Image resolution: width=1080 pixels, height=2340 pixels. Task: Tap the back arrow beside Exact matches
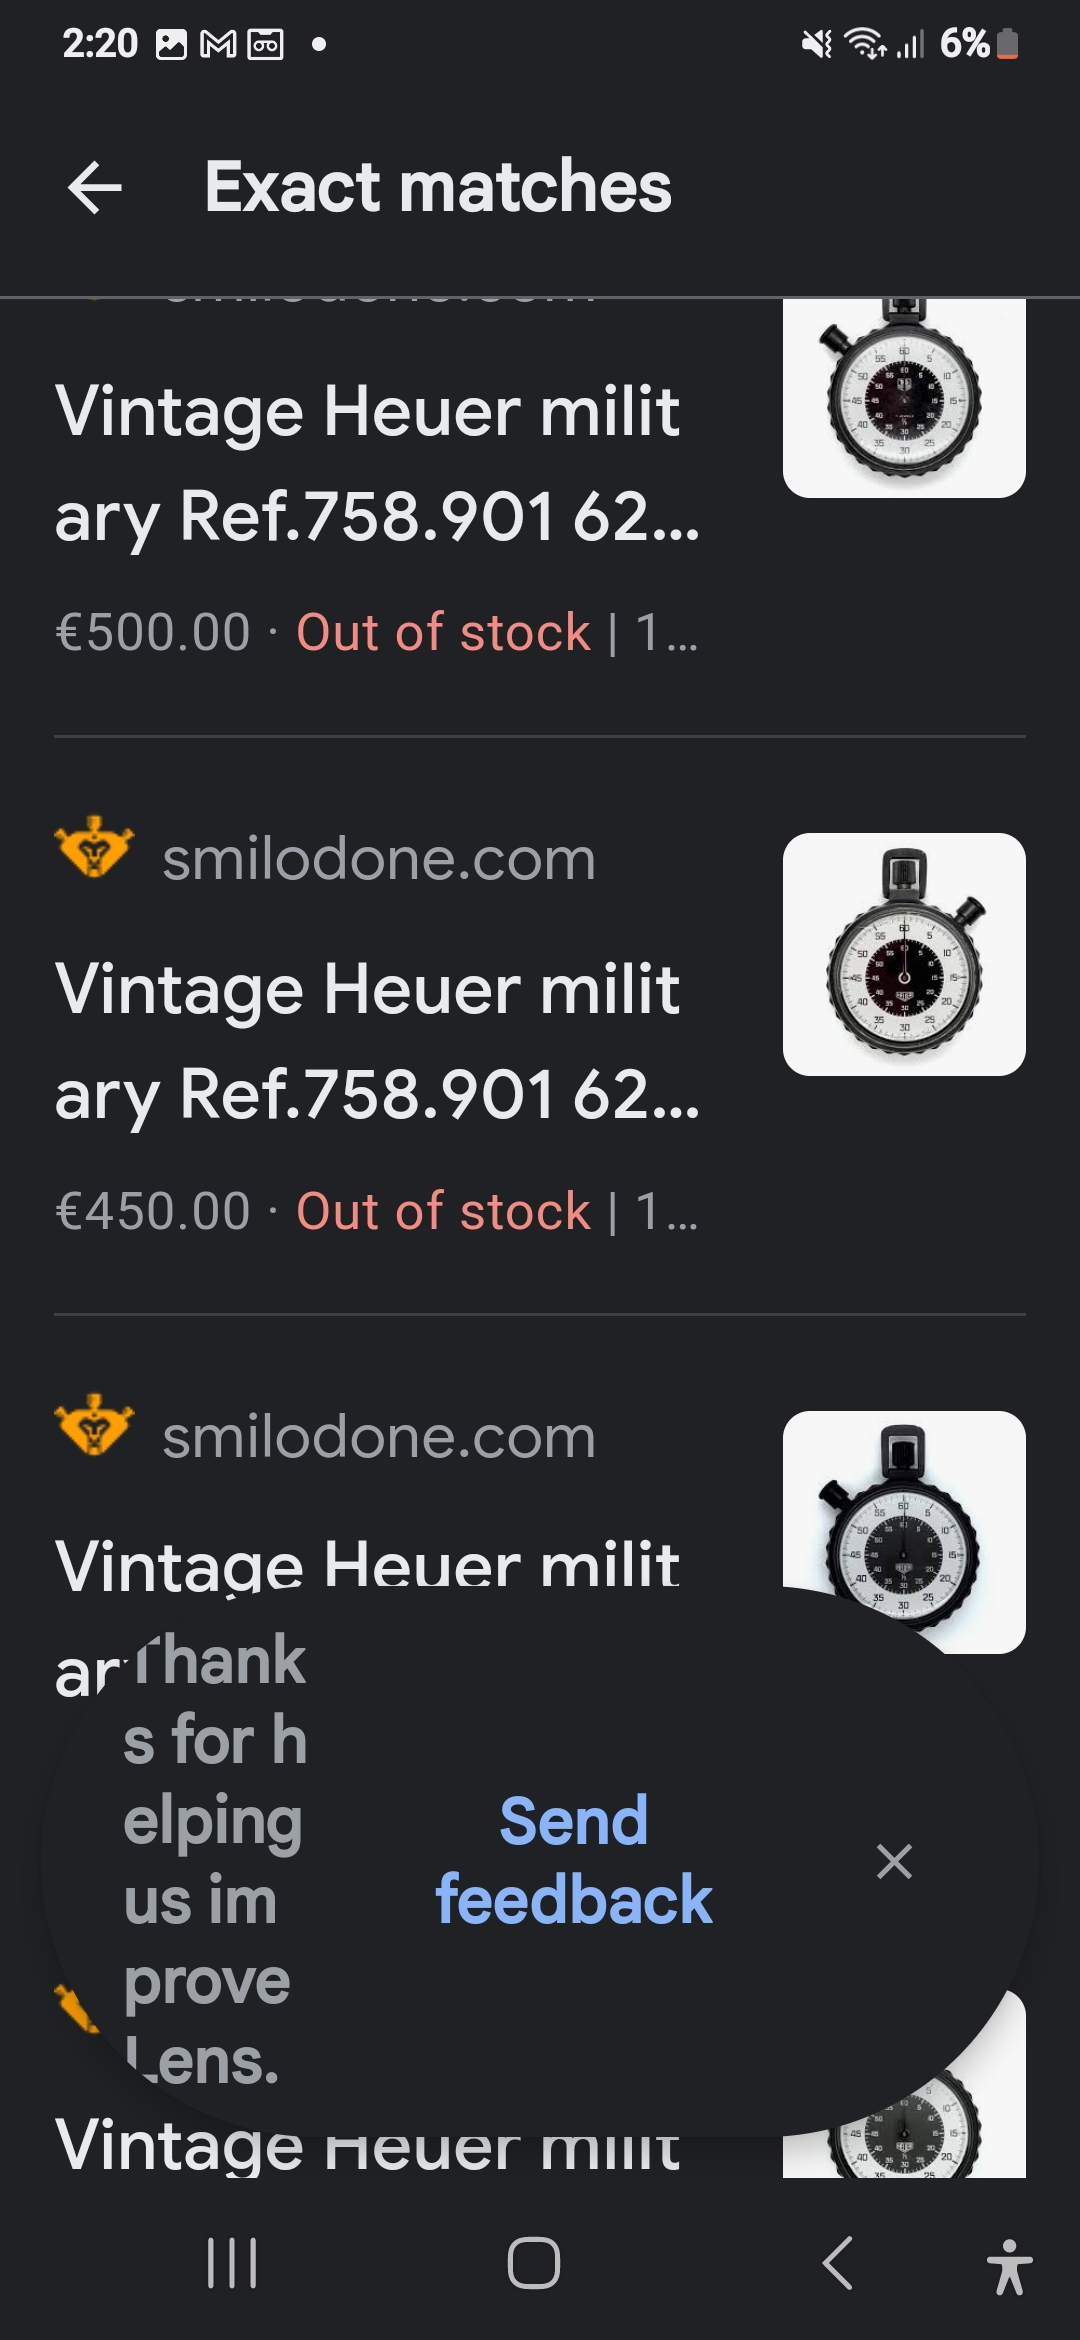[95, 187]
